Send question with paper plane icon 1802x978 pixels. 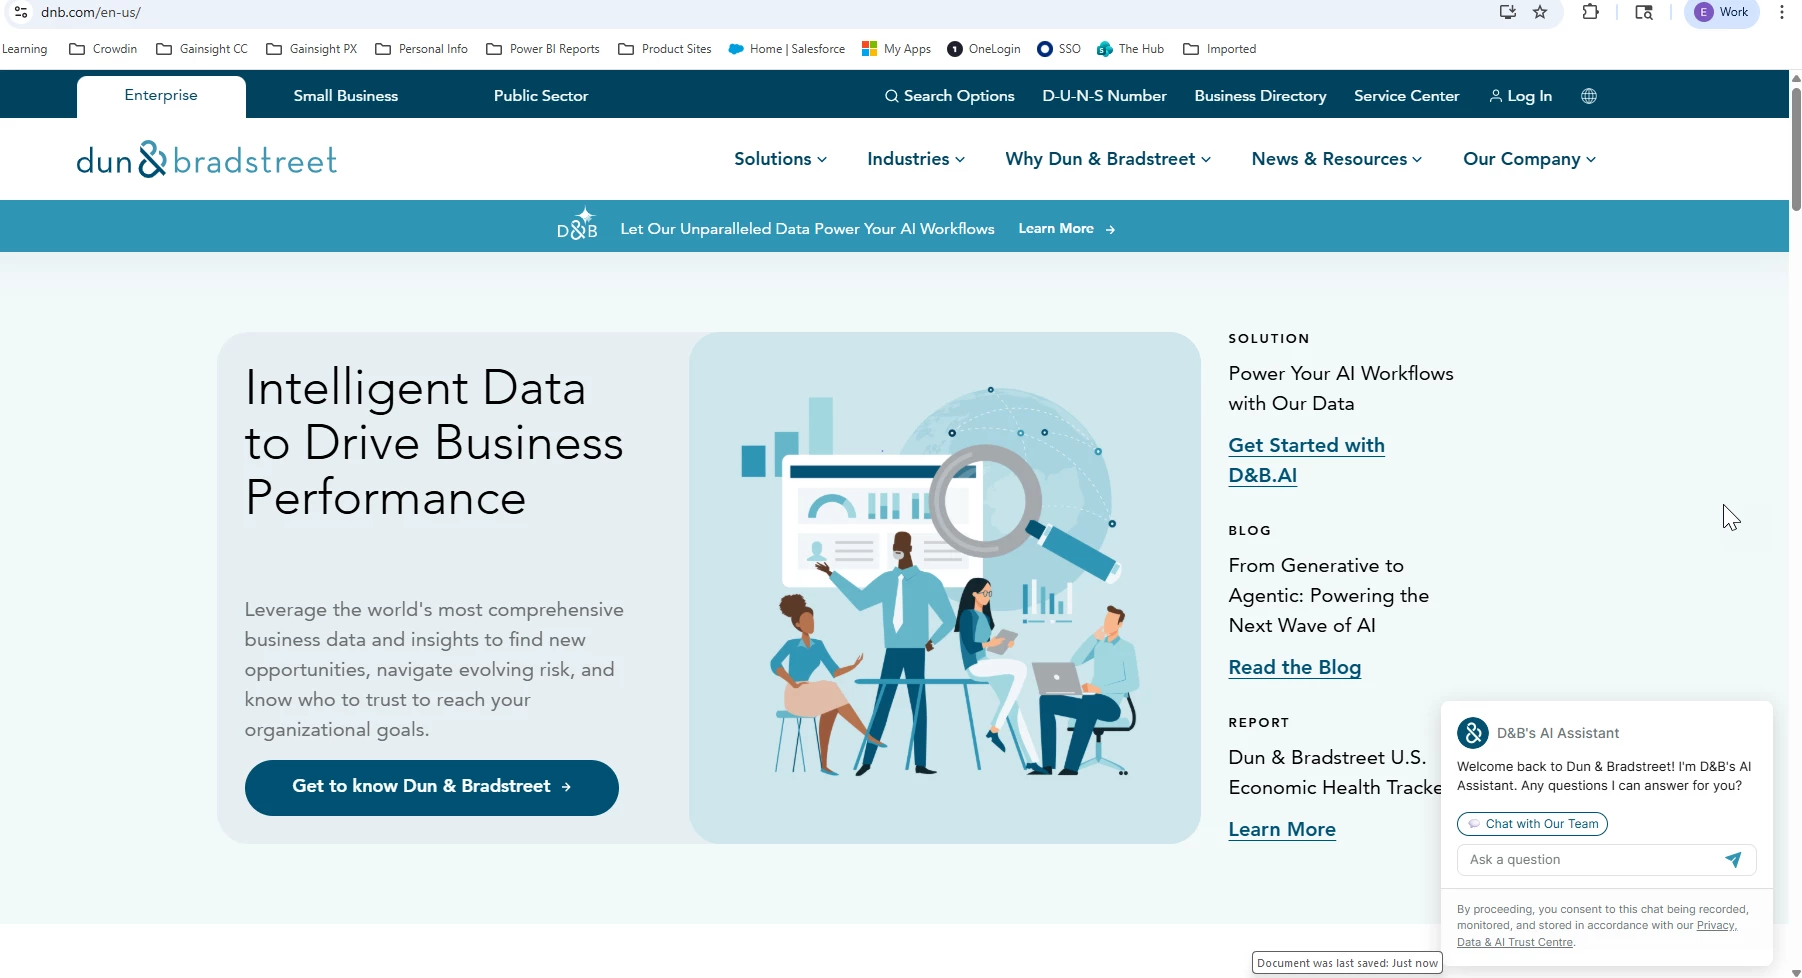point(1733,860)
